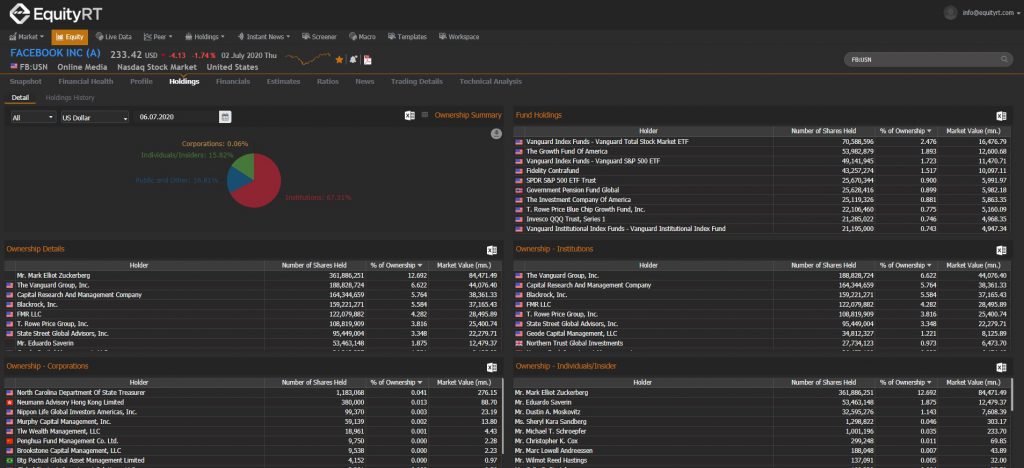Sort Ownership - Institutions by Market Value column
Viewport: 1024px width, 468px height.
point(973,266)
